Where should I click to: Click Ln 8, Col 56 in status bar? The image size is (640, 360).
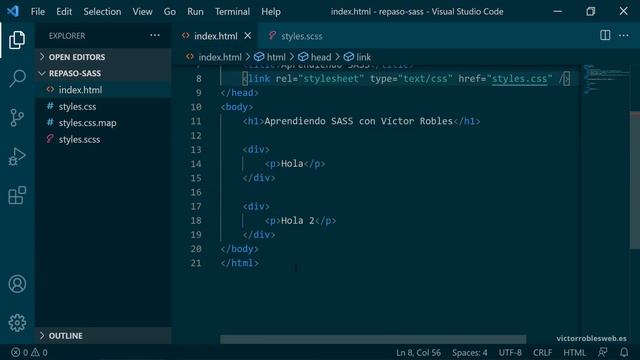click(418, 352)
